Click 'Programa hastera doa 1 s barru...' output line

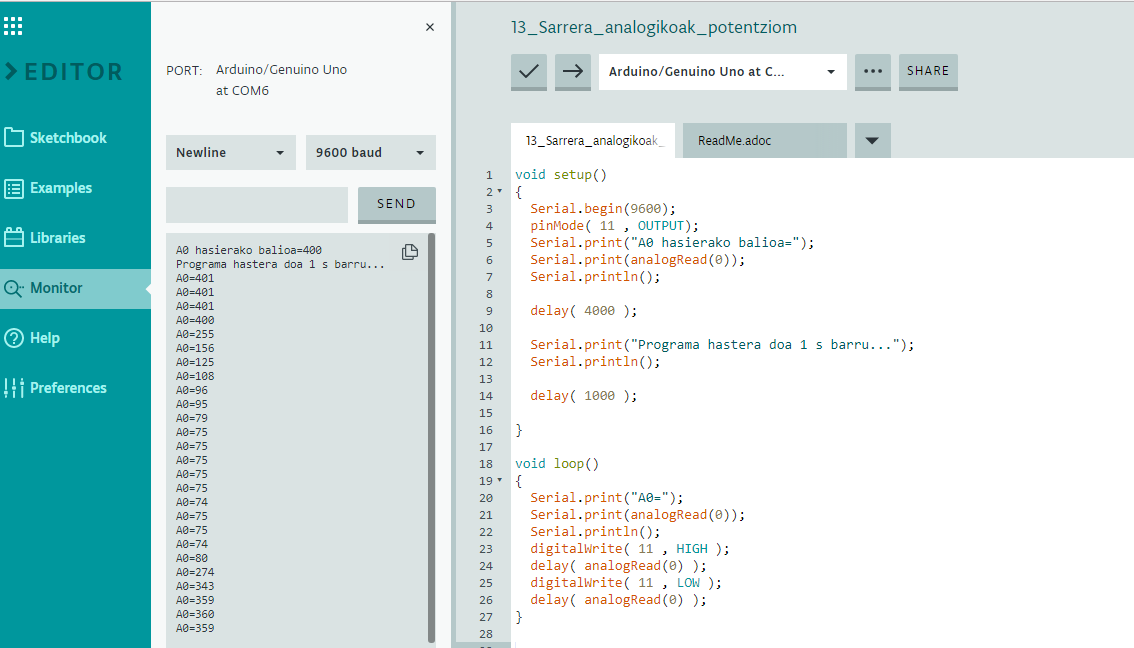tap(280, 265)
